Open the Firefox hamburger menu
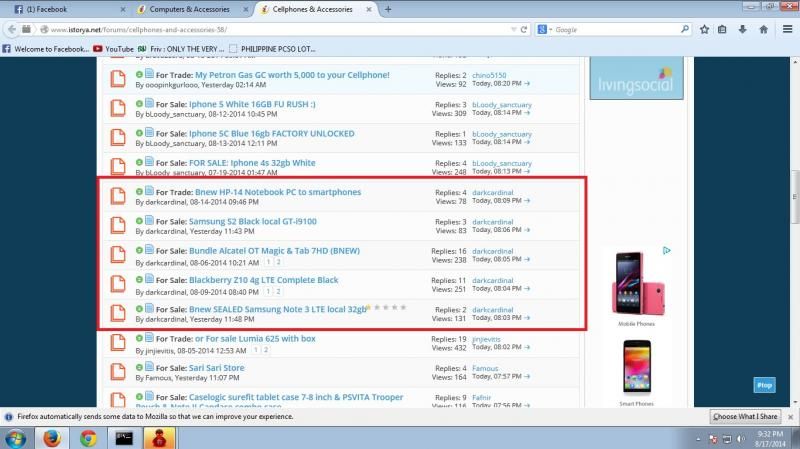This screenshot has height=449, width=800. (785, 30)
